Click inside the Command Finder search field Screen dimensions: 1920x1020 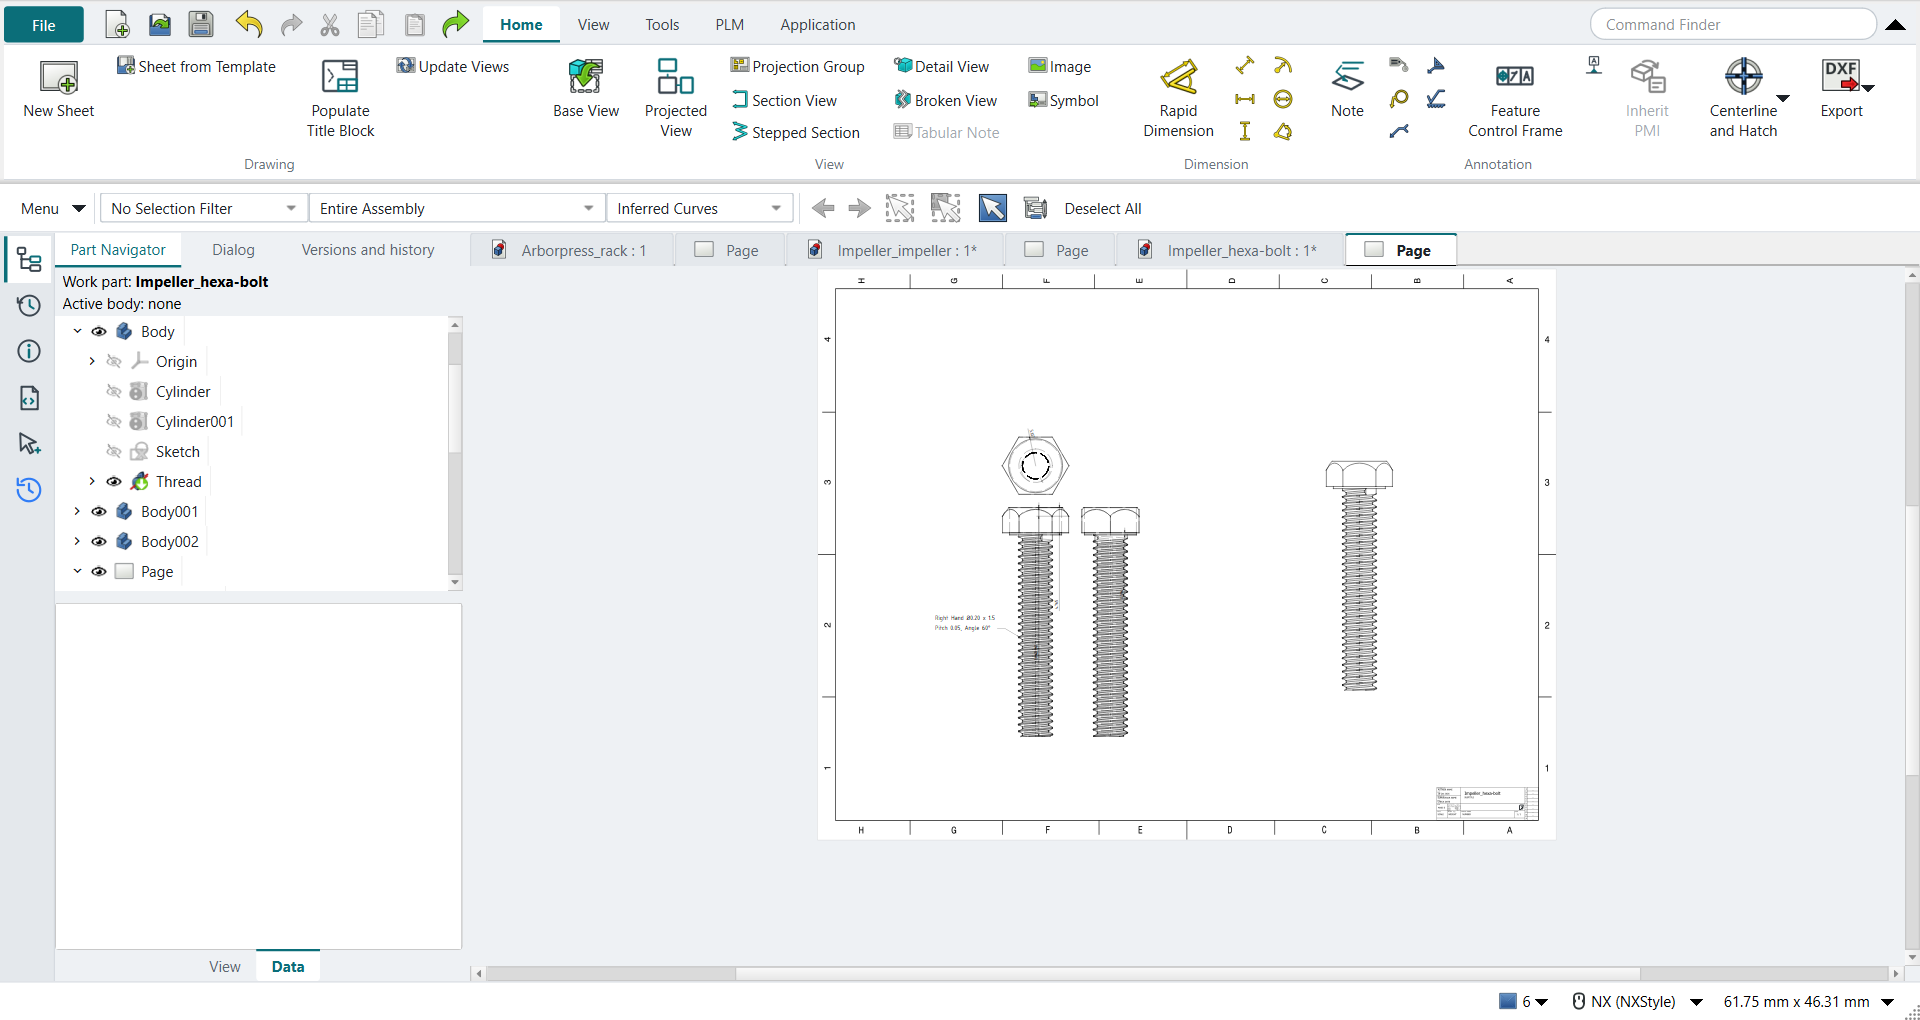click(x=1732, y=25)
